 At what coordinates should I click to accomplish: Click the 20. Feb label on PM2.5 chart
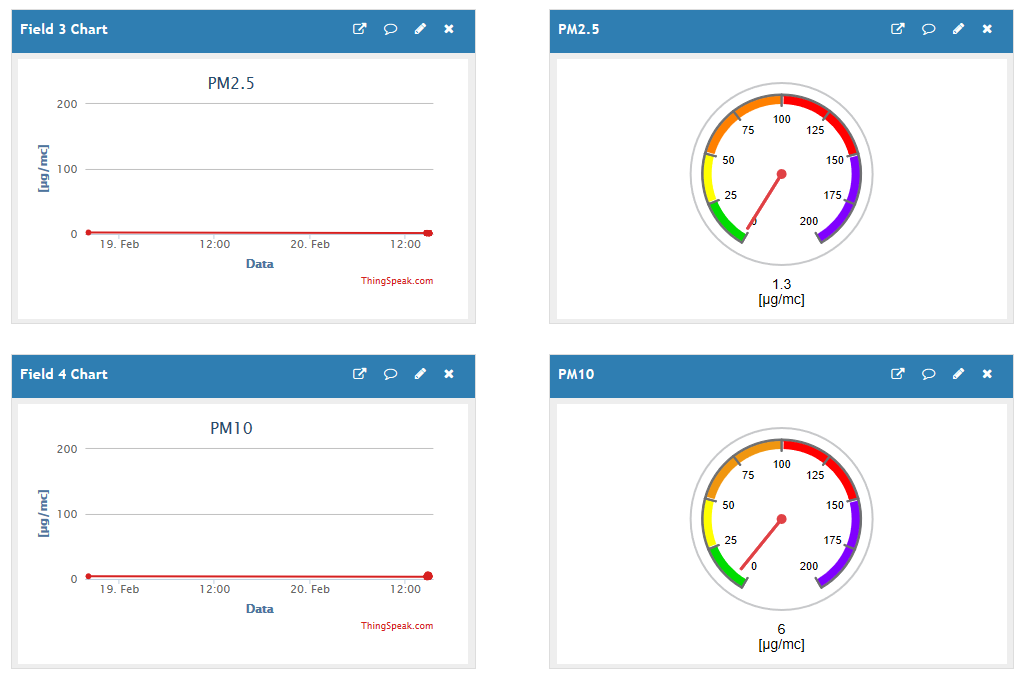pyautogui.click(x=310, y=245)
